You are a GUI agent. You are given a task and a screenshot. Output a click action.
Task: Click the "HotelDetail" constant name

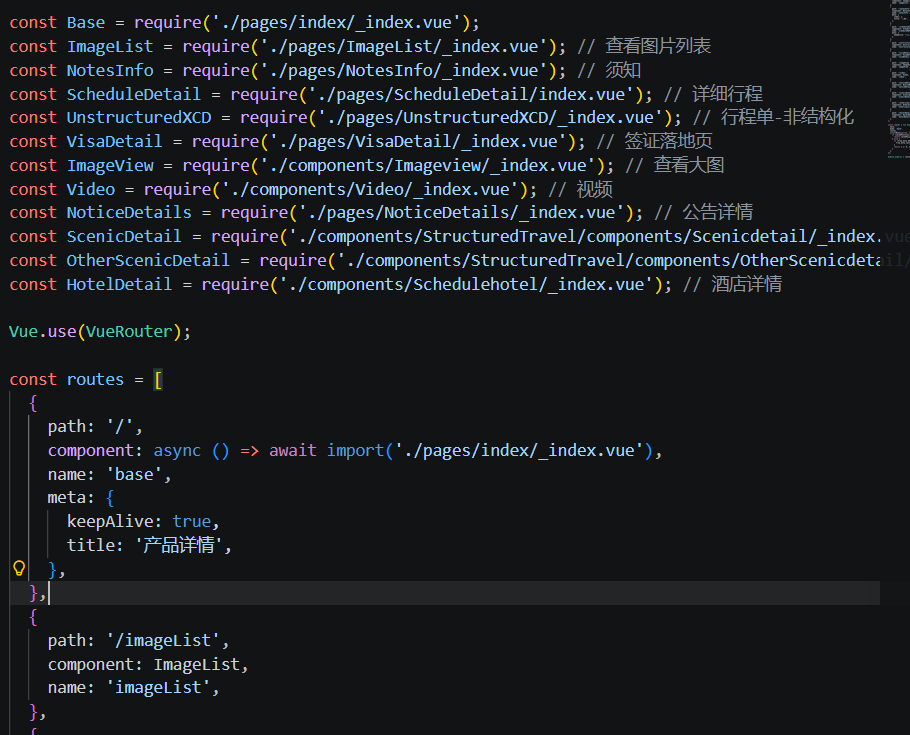[120, 284]
